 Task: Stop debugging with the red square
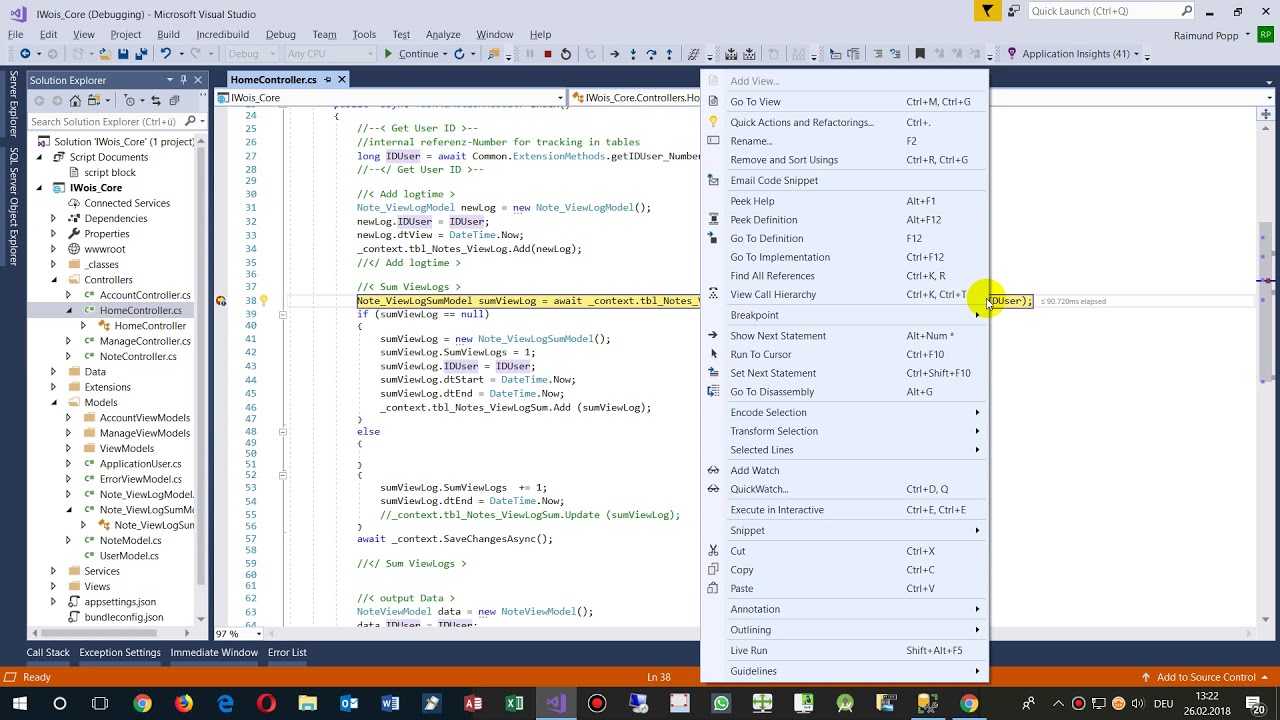[547, 54]
